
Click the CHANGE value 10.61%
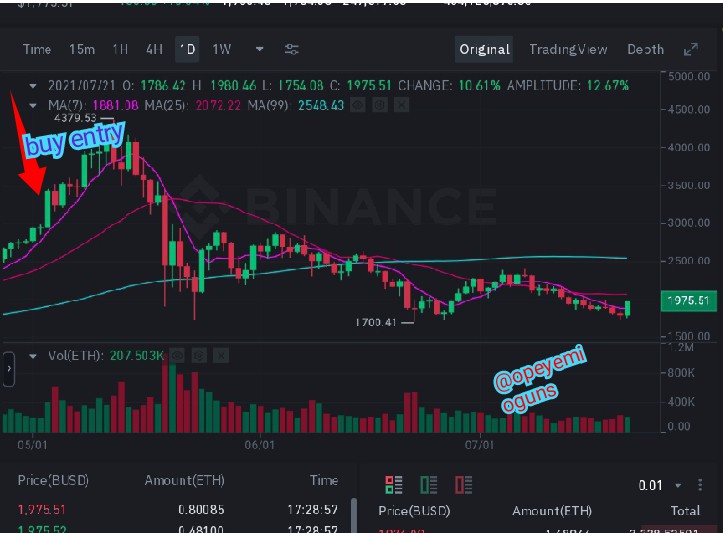click(x=480, y=86)
